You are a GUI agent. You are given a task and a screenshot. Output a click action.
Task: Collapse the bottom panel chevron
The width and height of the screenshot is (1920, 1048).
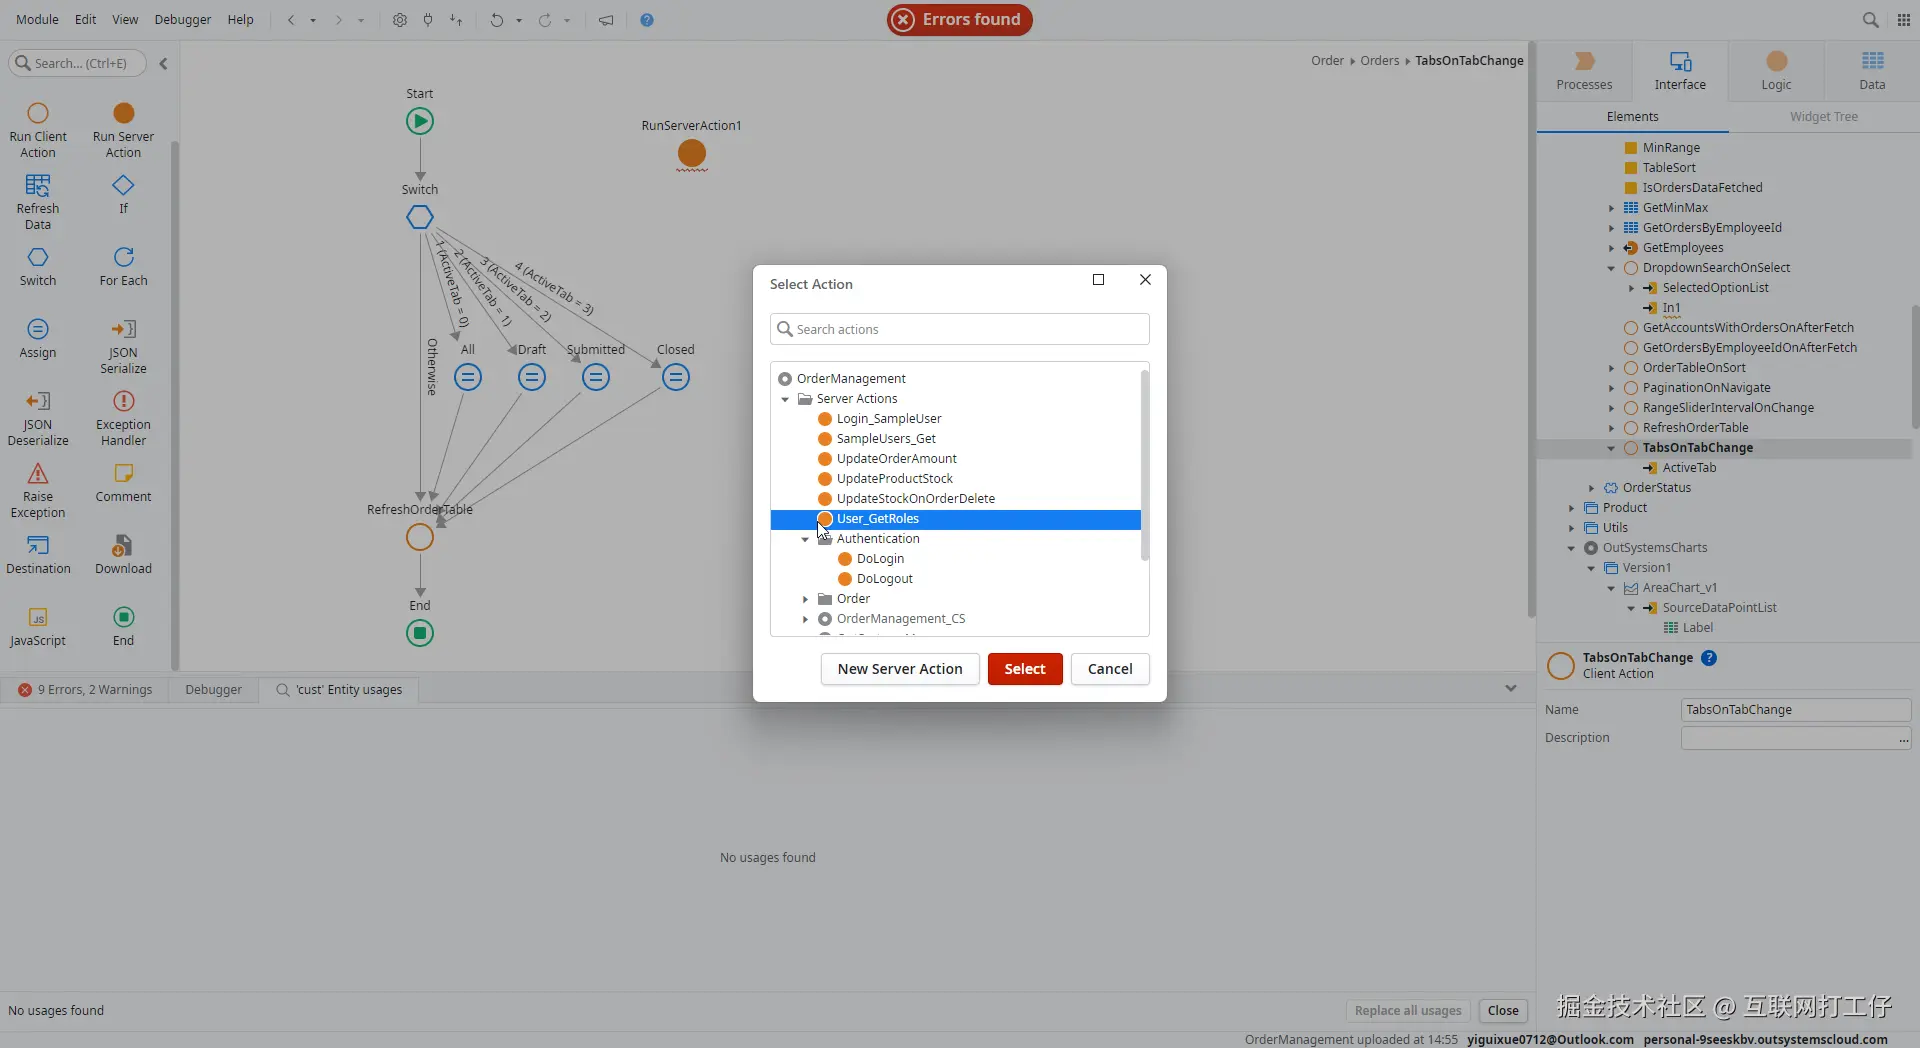pyautogui.click(x=1511, y=688)
